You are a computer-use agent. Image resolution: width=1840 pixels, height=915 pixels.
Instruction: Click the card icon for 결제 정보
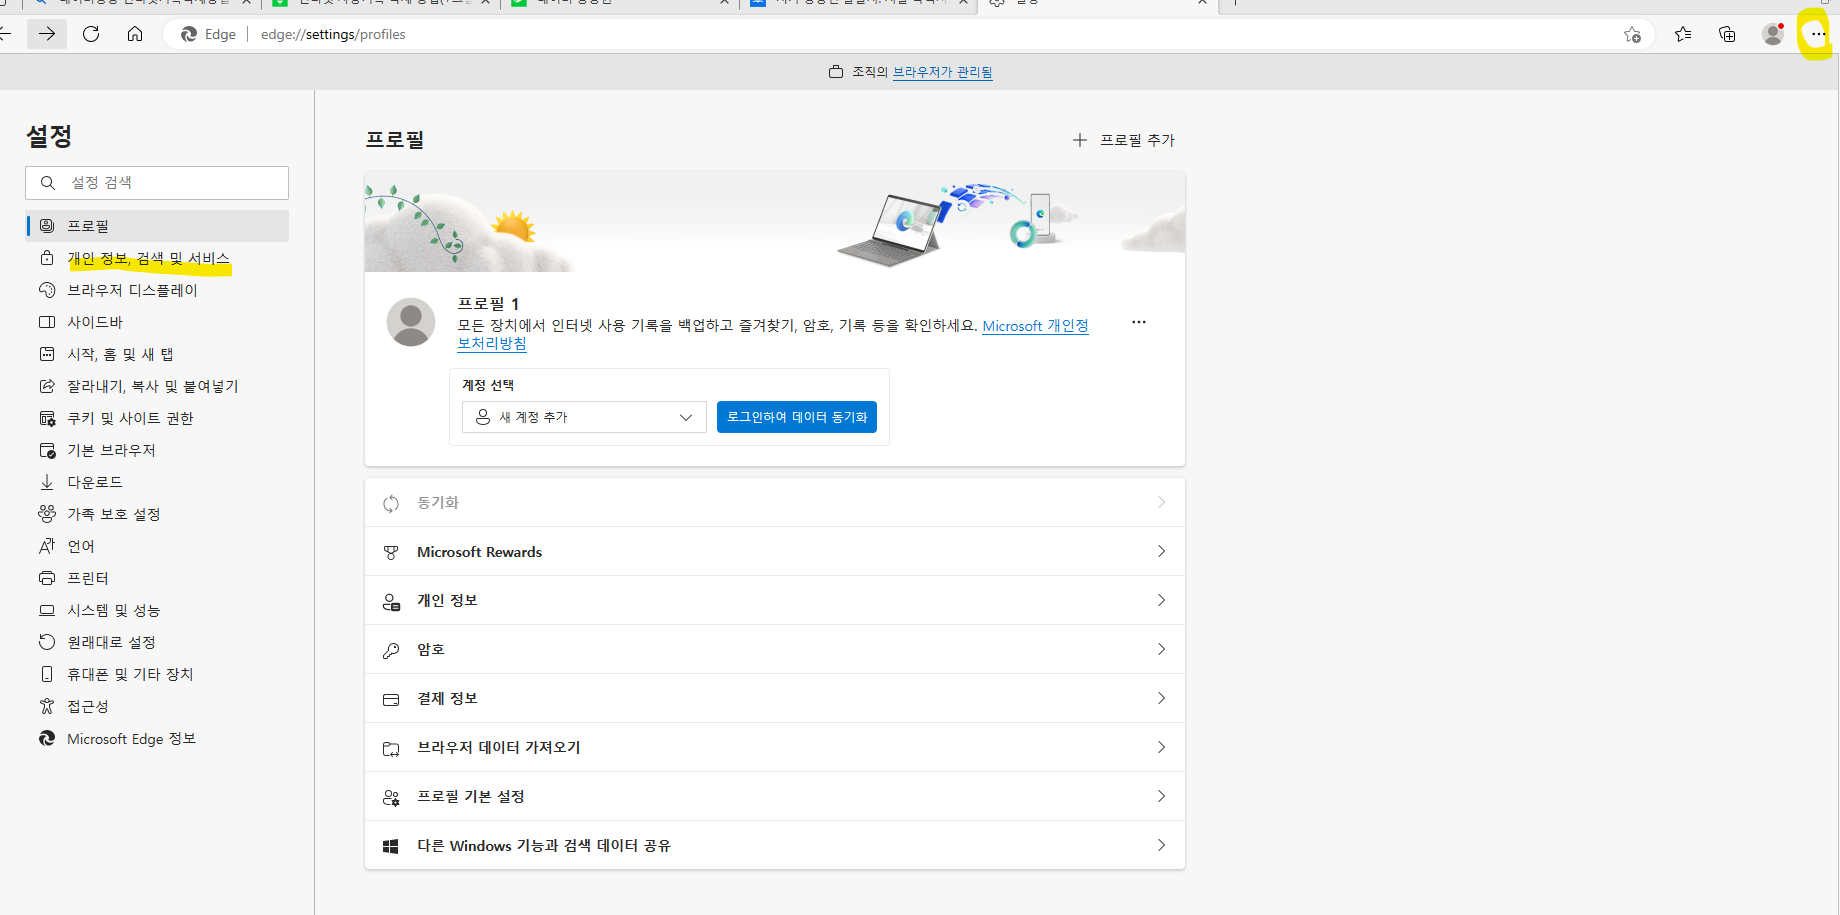click(391, 699)
